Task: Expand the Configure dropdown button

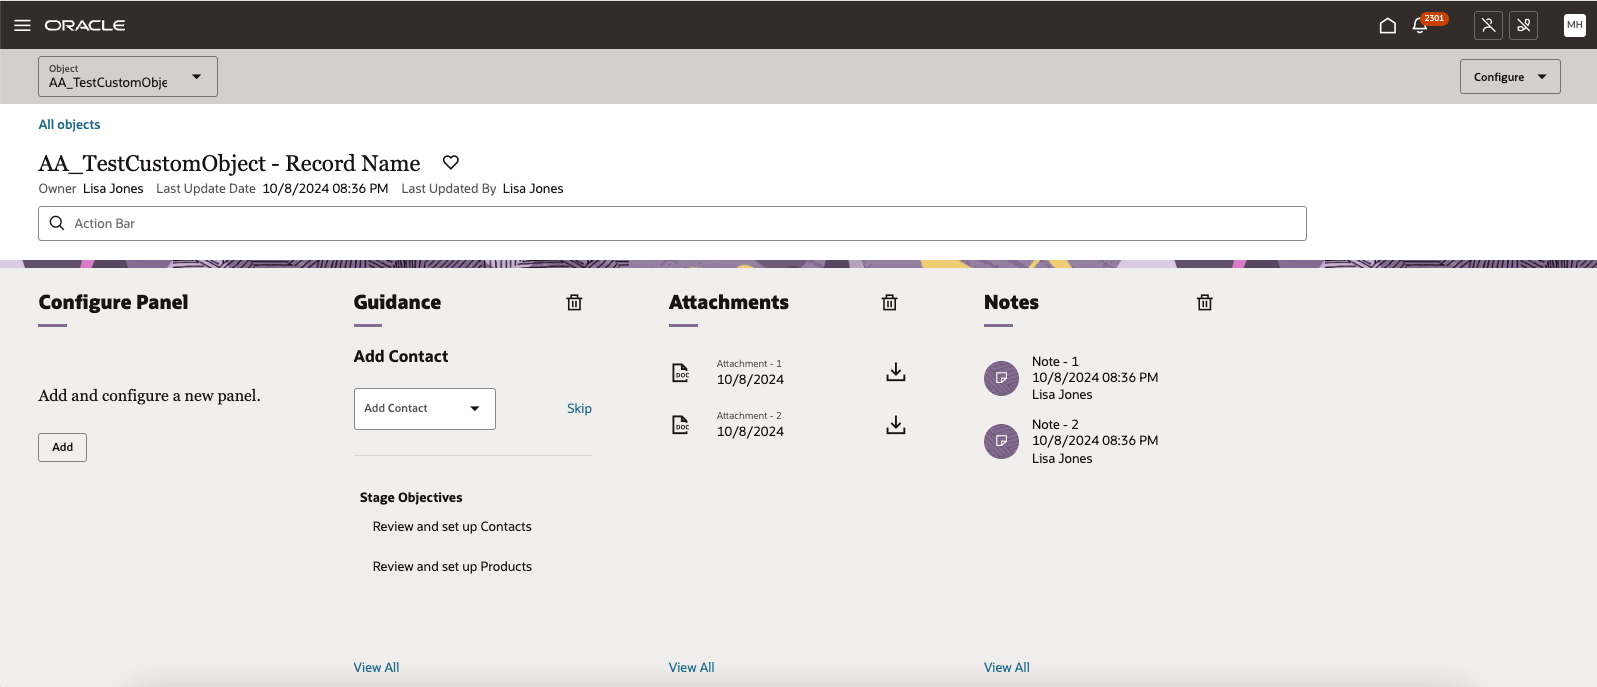Action: (1510, 77)
